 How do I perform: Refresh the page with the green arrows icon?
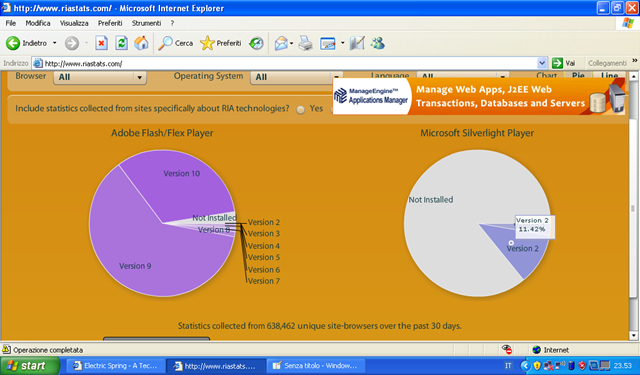point(121,43)
